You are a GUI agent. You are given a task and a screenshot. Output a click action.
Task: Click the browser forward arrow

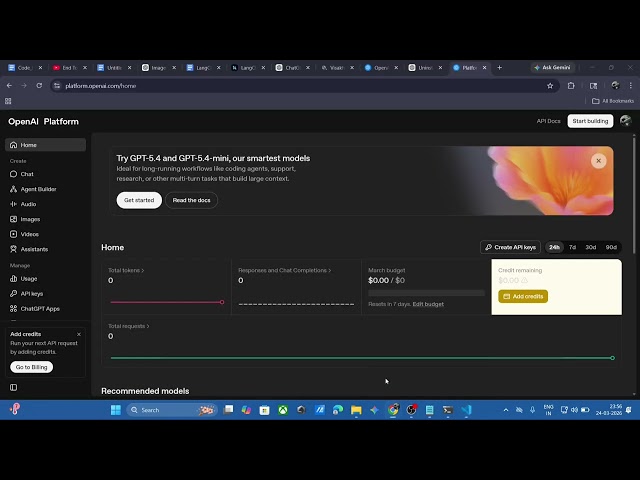point(24,86)
